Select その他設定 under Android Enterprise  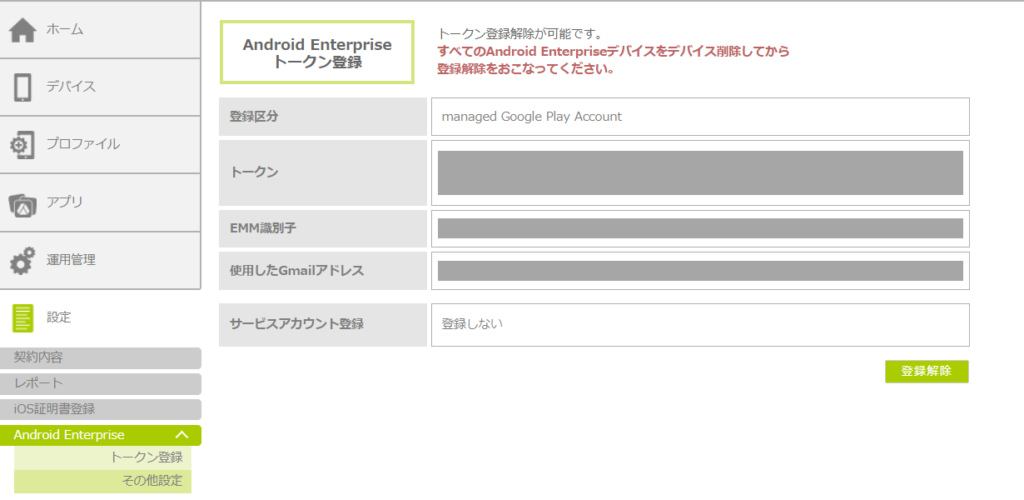152,481
